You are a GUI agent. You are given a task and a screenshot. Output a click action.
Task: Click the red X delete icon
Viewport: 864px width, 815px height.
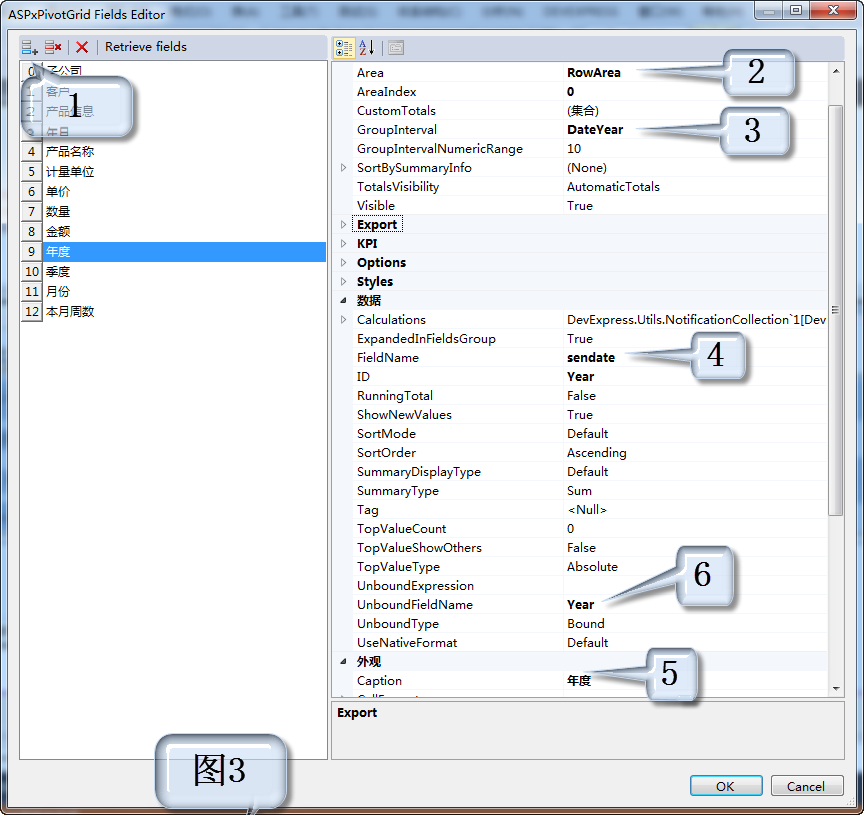82,47
